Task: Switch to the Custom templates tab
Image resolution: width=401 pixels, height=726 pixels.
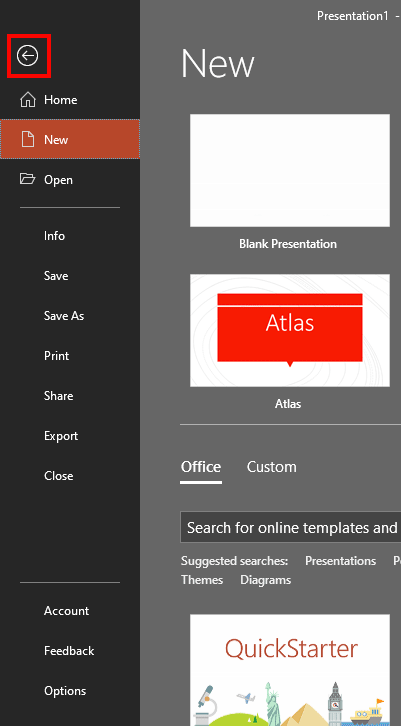Action: [271, 467]
